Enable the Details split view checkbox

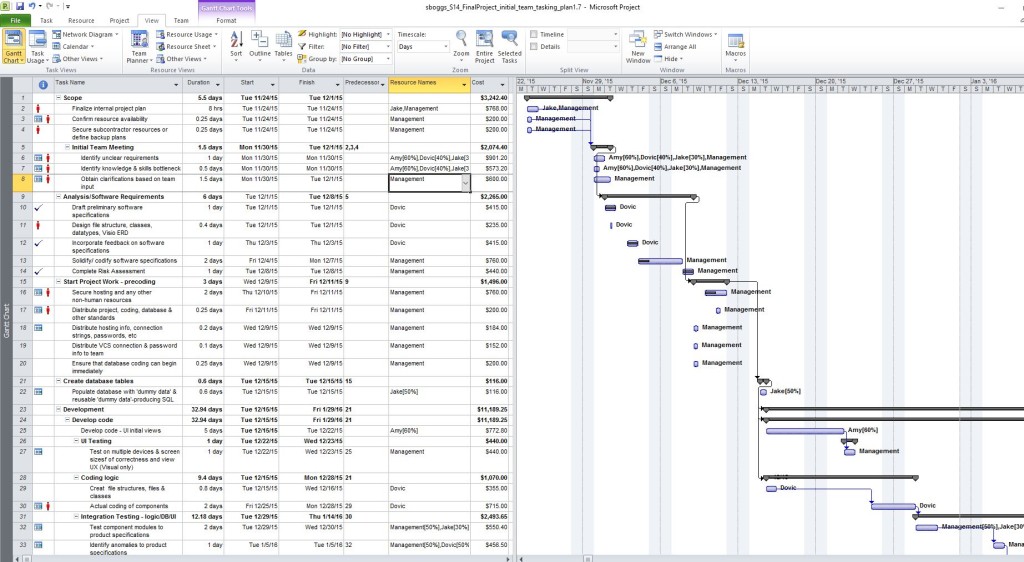(533, 46)
